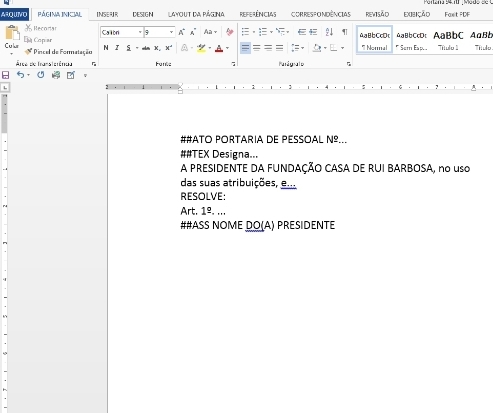
Task: Copy selection with Copiar
Action: [x=38, y=40]
